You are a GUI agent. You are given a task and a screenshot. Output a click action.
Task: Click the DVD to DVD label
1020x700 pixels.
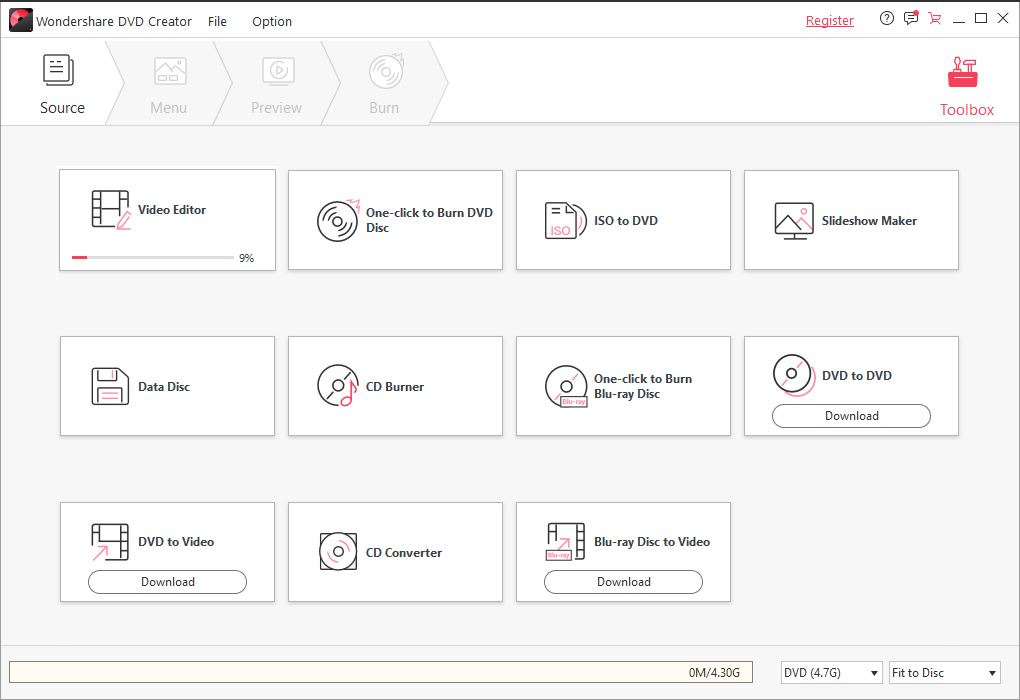tap(857, 375)
